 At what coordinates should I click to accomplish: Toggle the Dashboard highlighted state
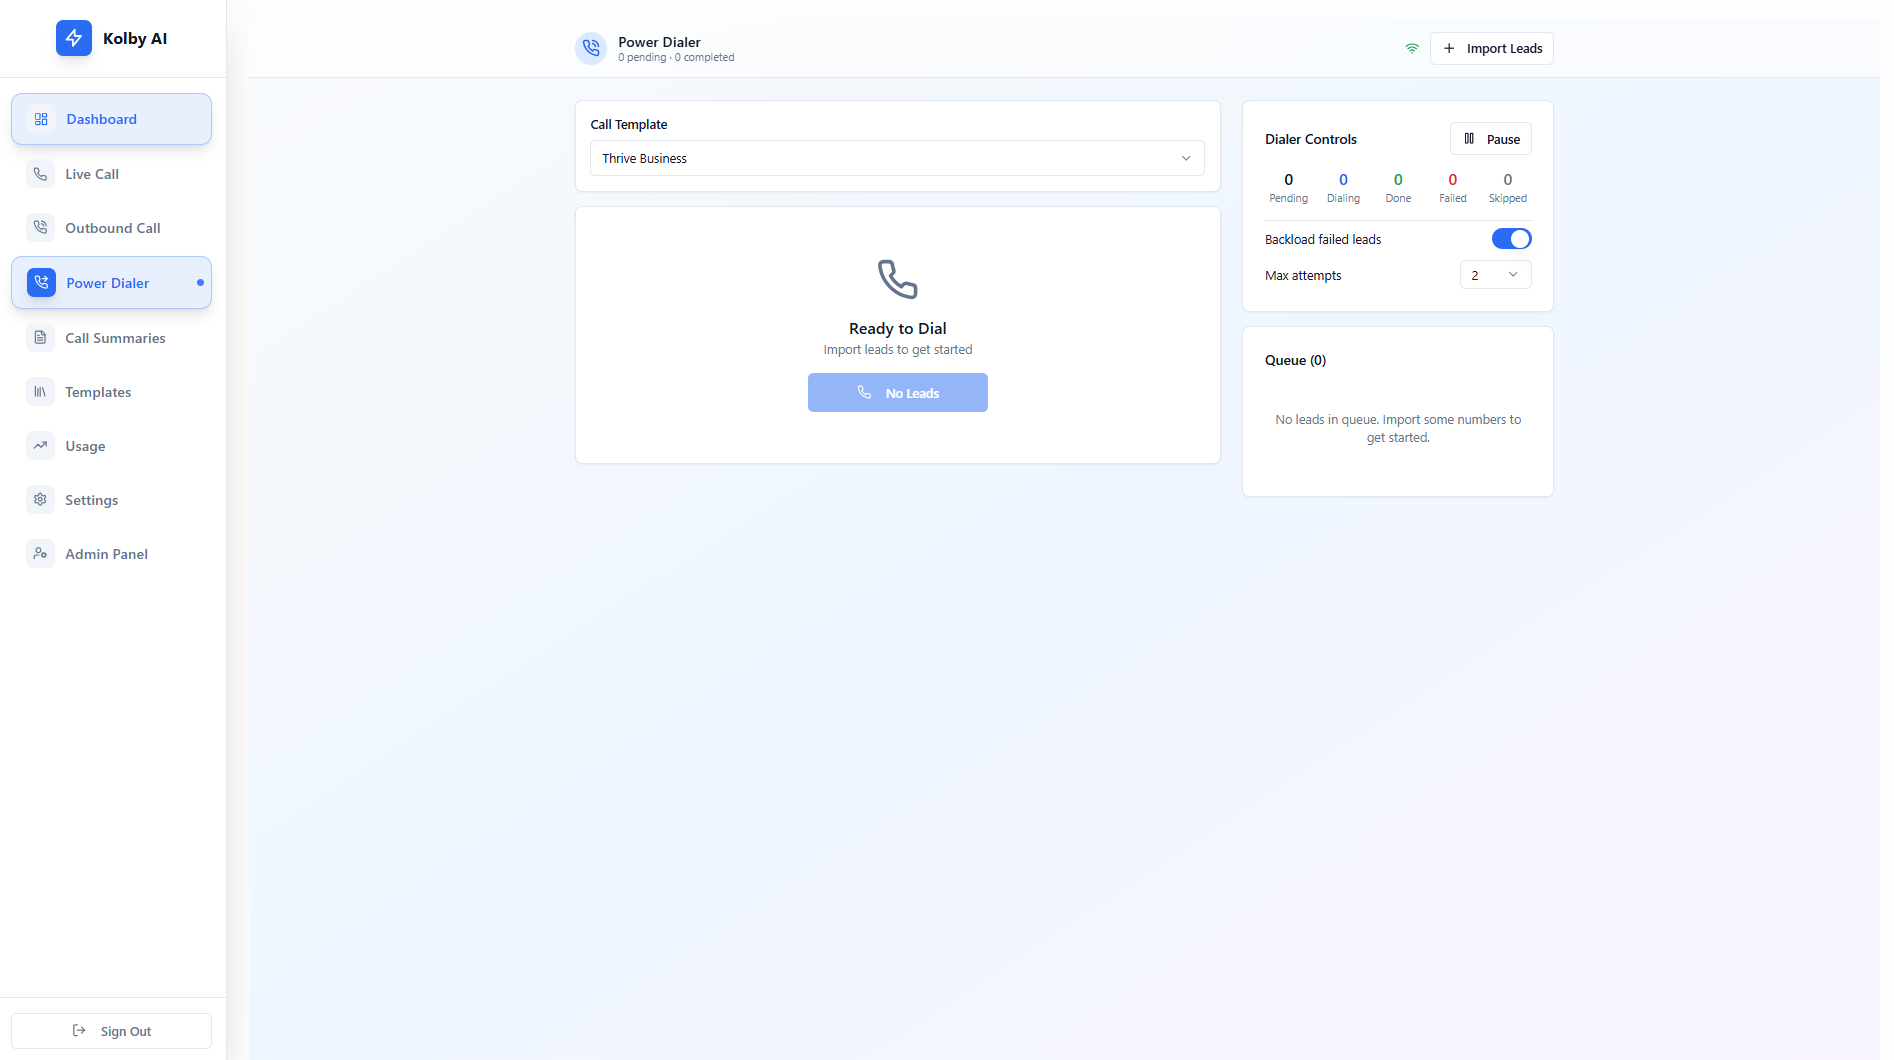pos(111,119)
